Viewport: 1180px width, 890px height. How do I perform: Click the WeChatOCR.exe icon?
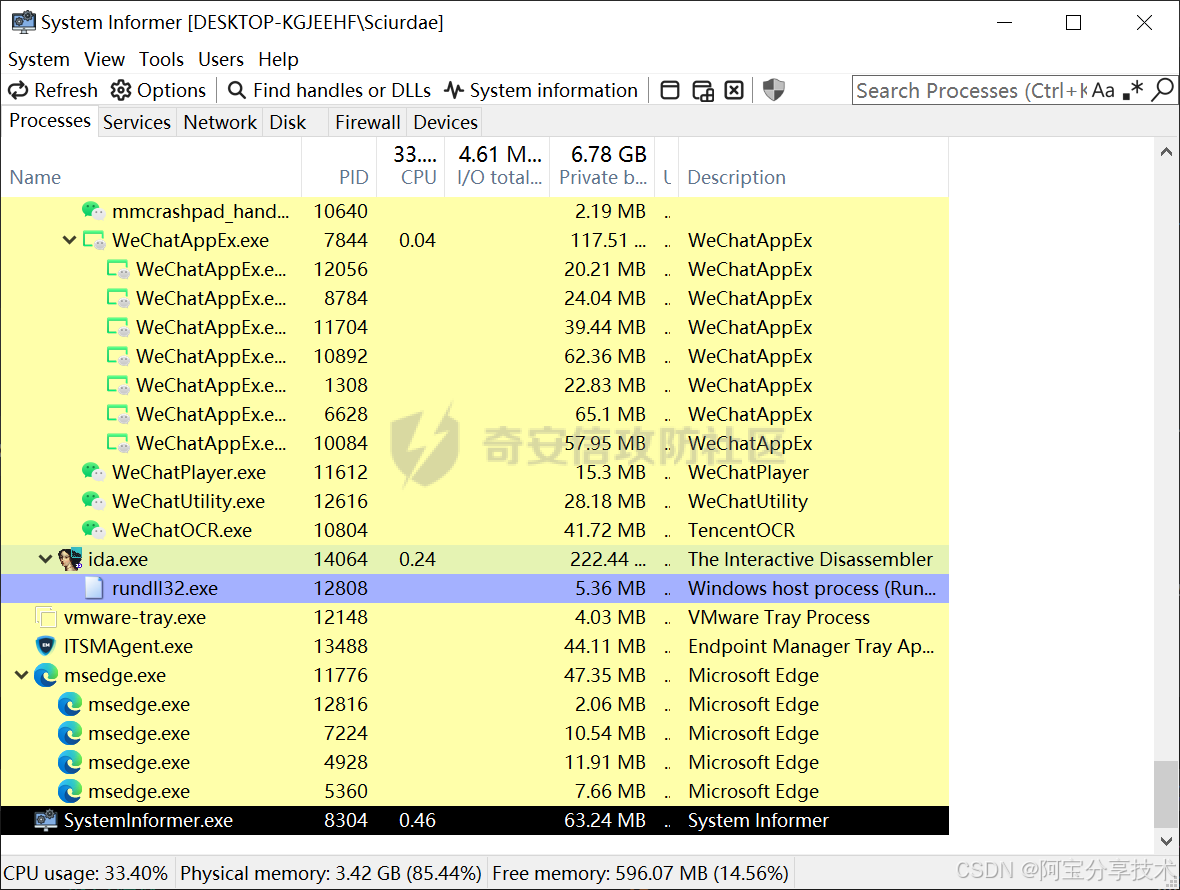pyautogui.click(x=93, y=530)
